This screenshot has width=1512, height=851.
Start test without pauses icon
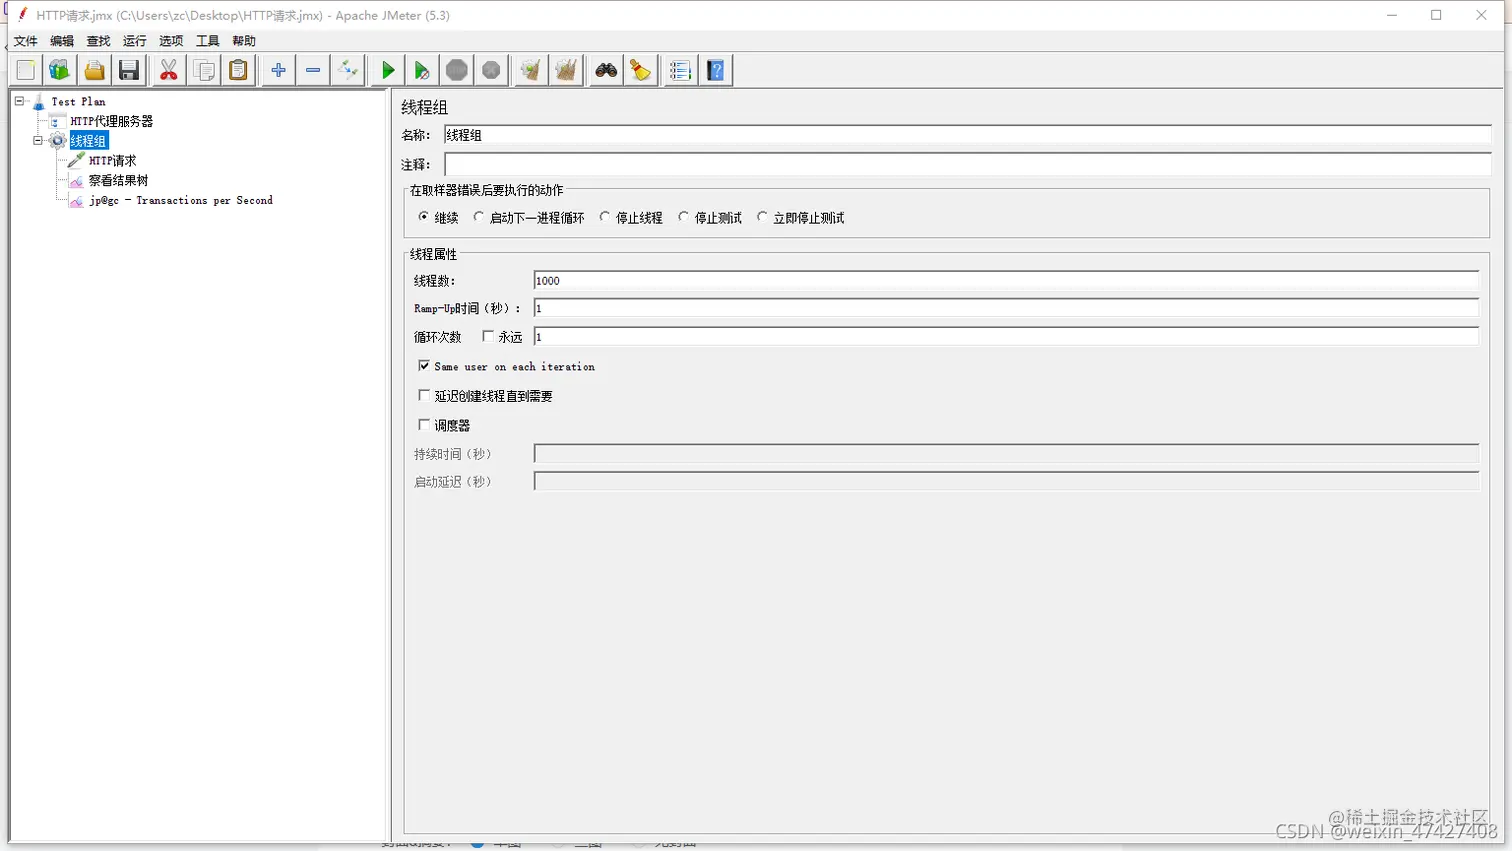click(422, 70)
